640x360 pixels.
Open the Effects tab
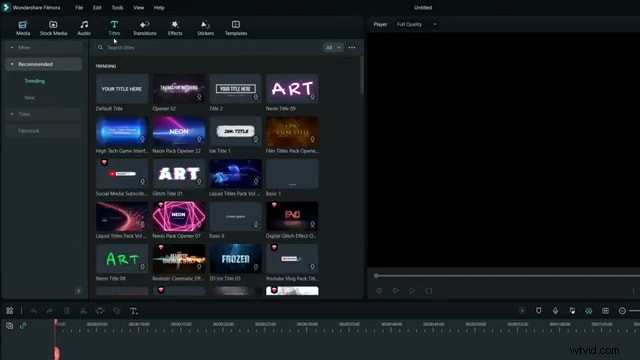click(175, 28)
